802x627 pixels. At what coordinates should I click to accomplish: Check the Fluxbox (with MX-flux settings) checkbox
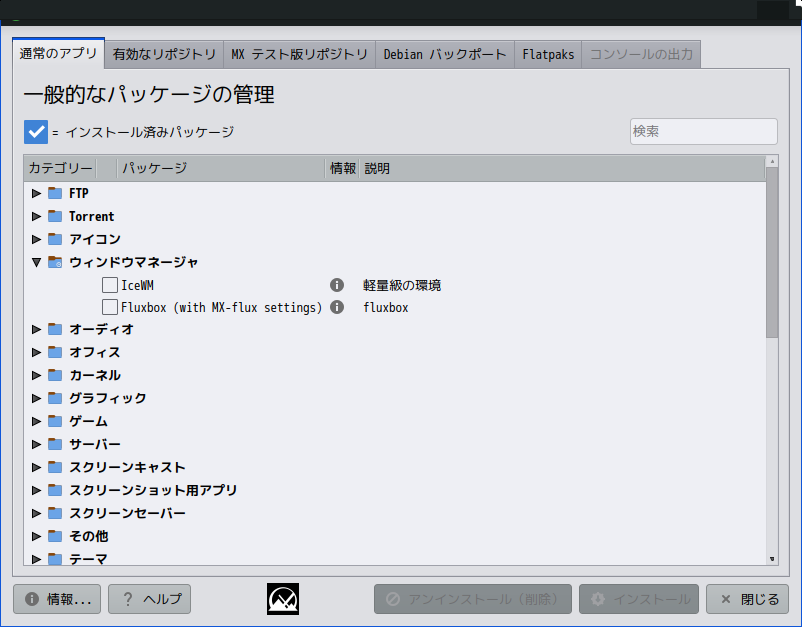(x=110, y=307)
